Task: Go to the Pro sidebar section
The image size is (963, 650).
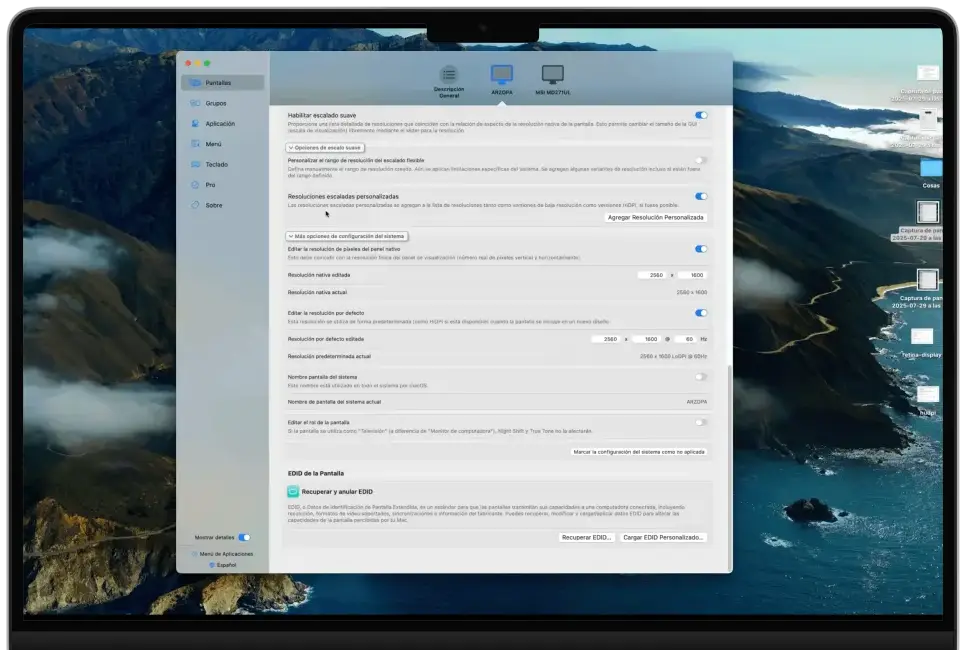Action: pos(209,185)
